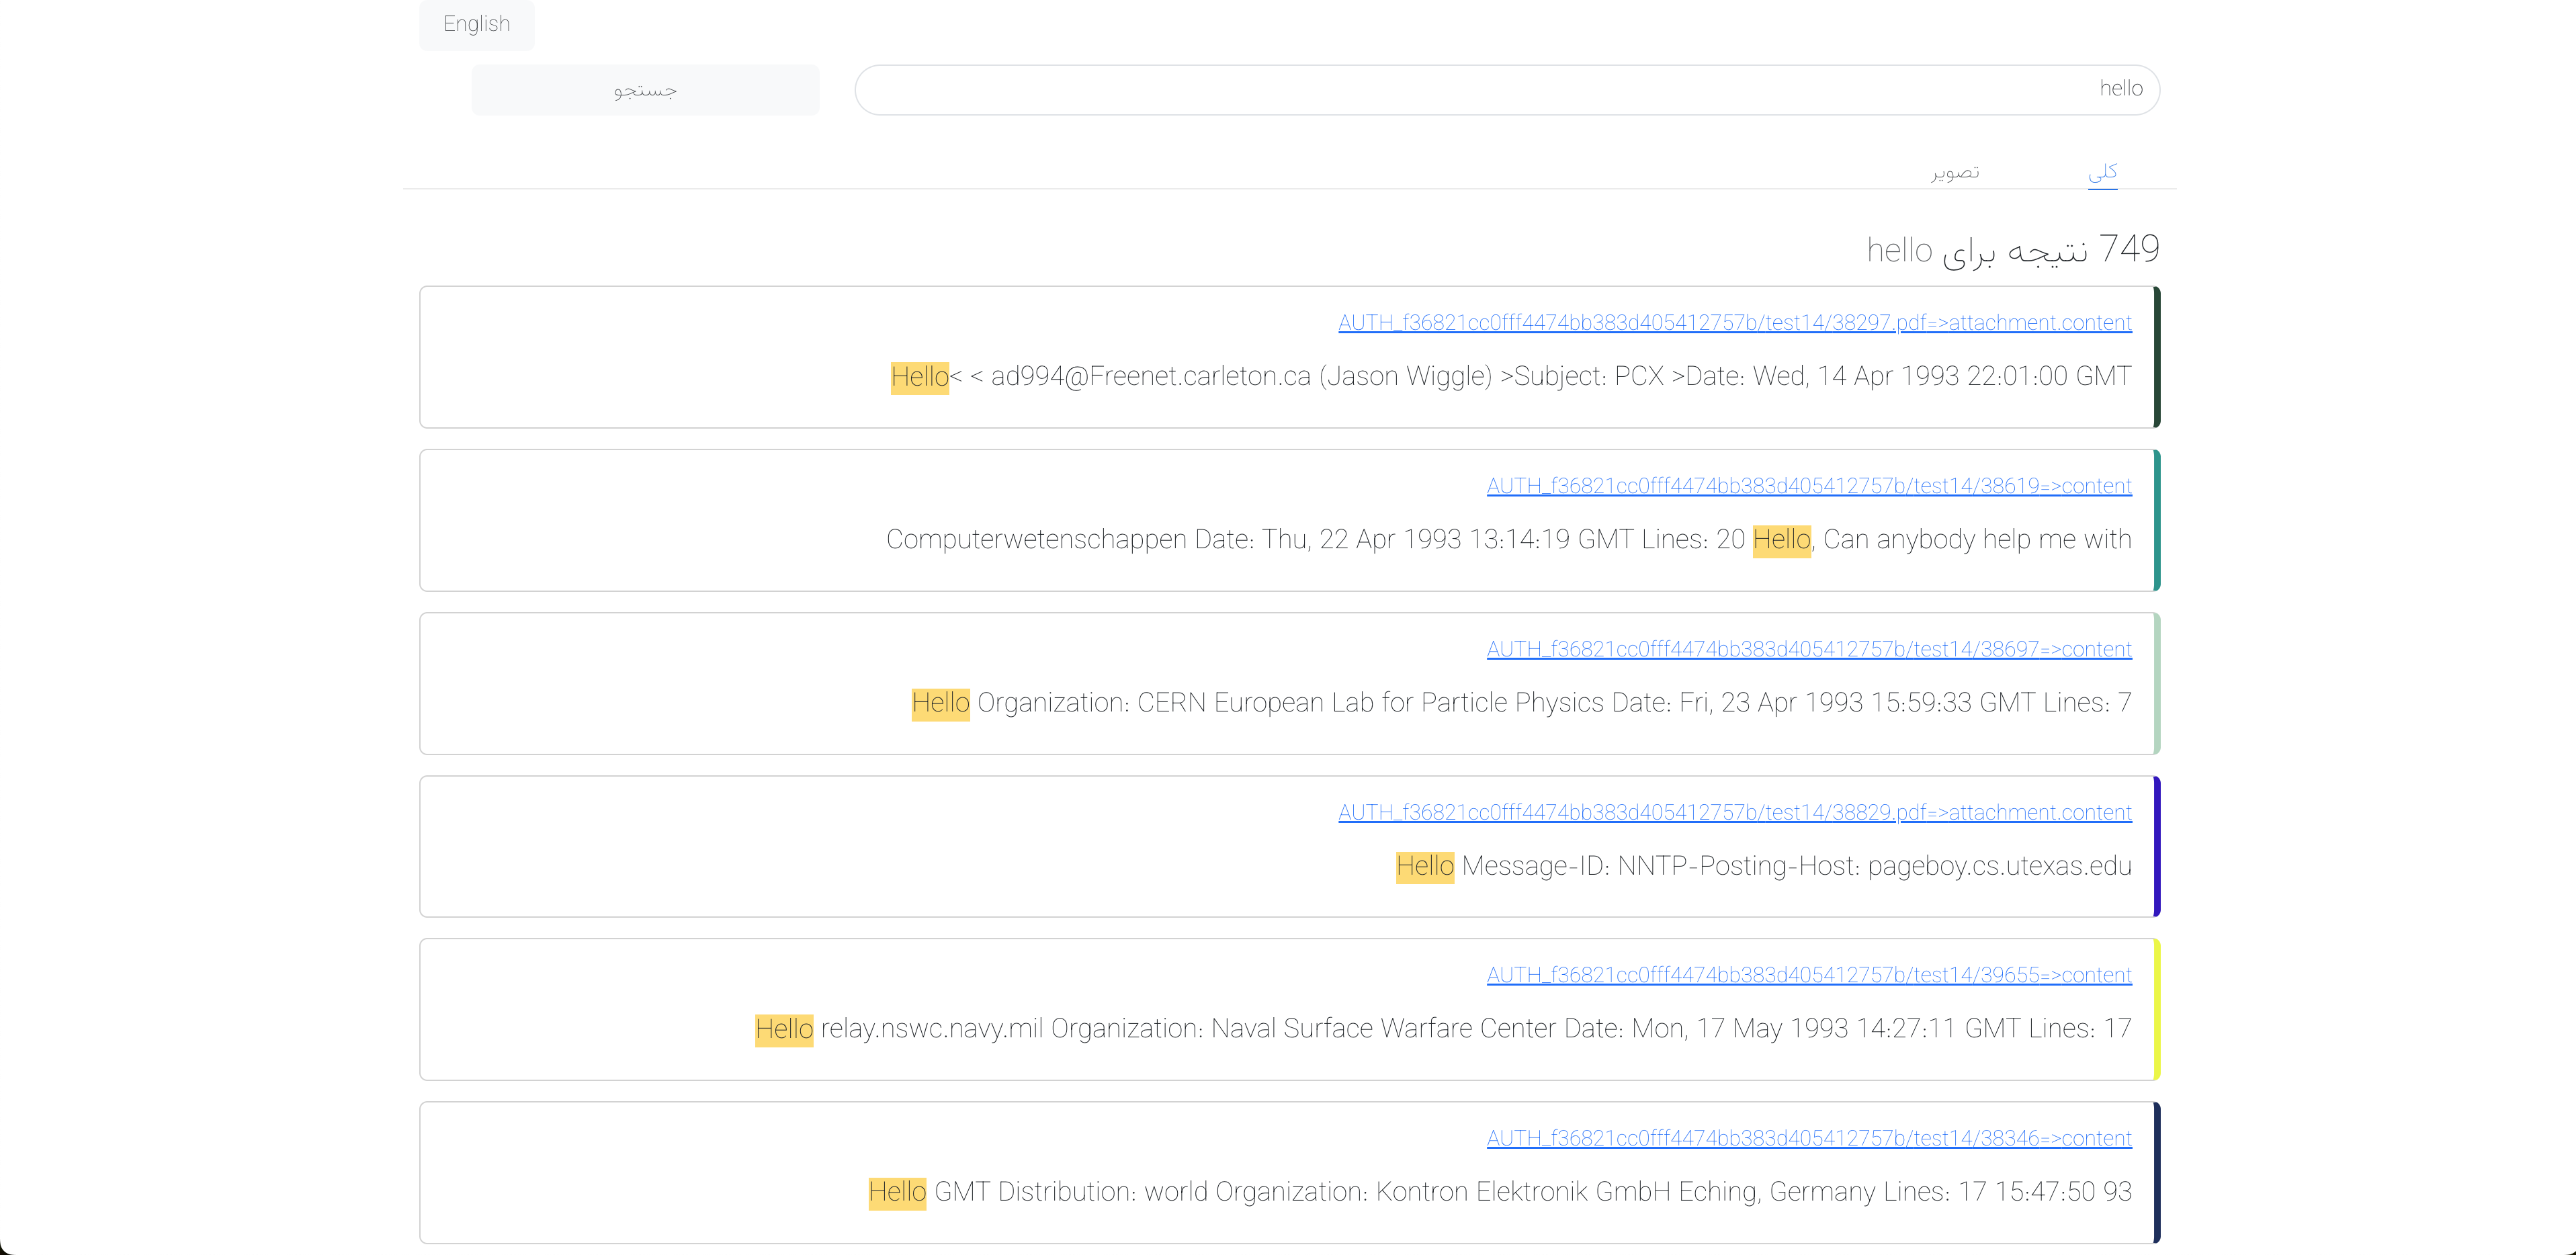The image size is (2576, 1255).
Task: Click the Jason Wiggle PCX result snippet
Action: (1510, 377)
